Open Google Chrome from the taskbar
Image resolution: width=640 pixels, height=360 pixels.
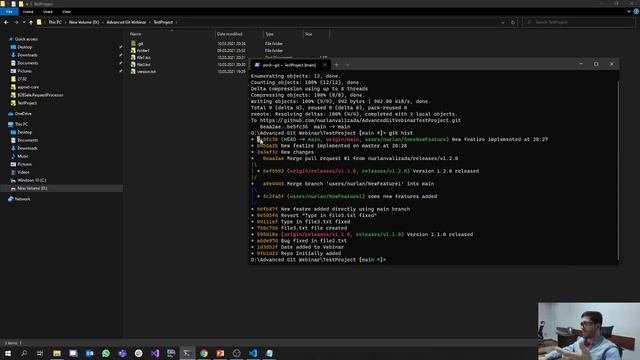point(204,353)
